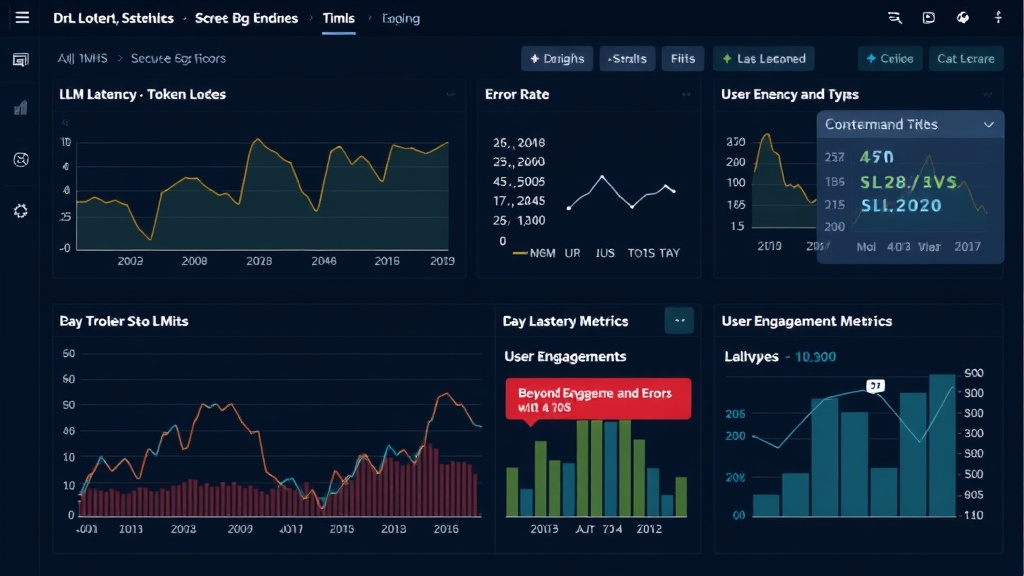Open LLM Latency panel options menu
Screen dimensions: 1024x576
(451, 95)
